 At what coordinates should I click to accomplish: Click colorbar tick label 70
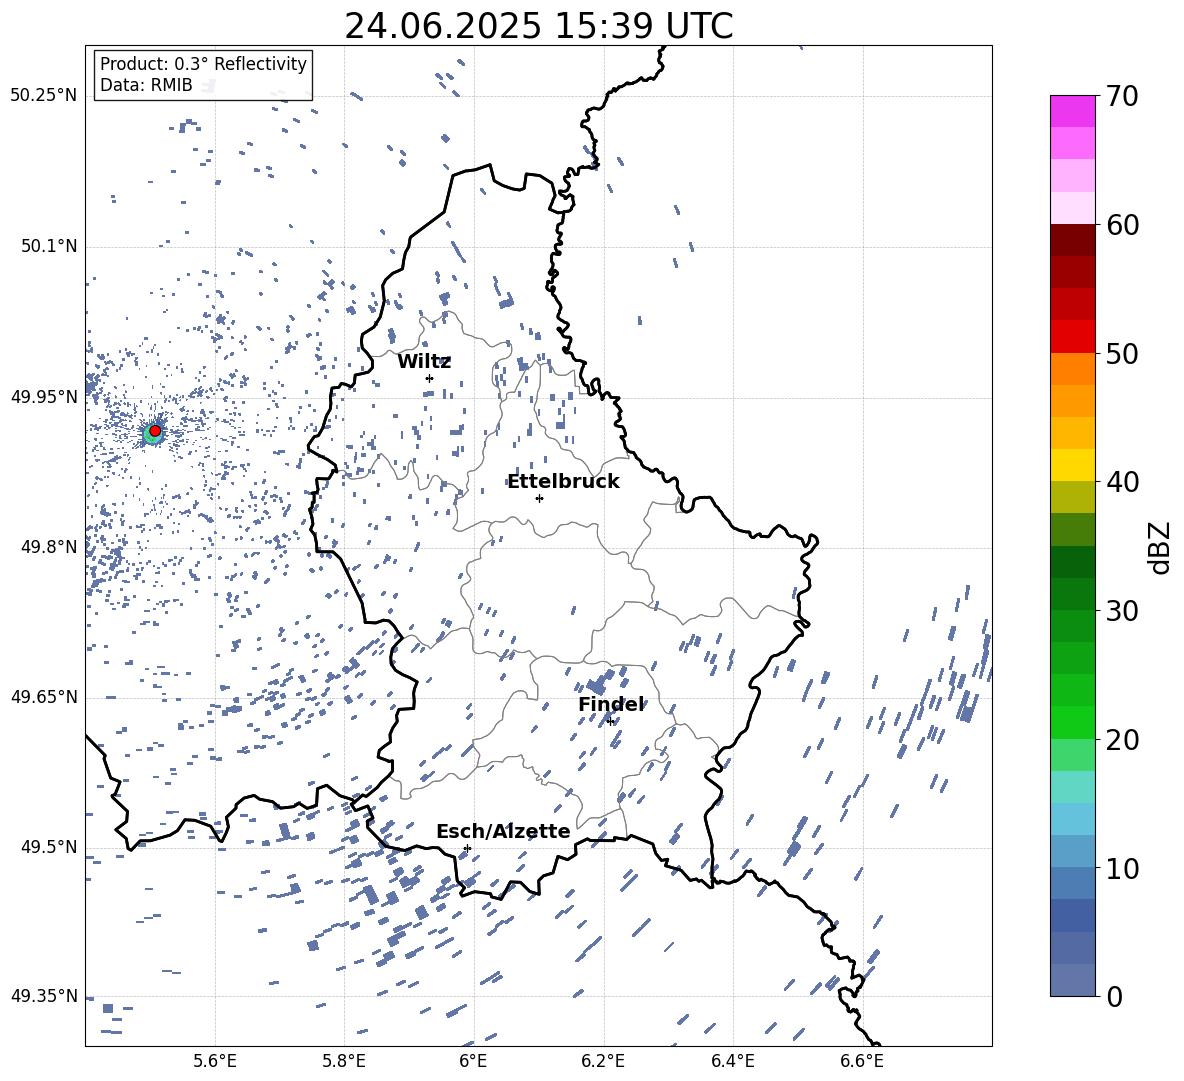click(x=1121, y=97)
